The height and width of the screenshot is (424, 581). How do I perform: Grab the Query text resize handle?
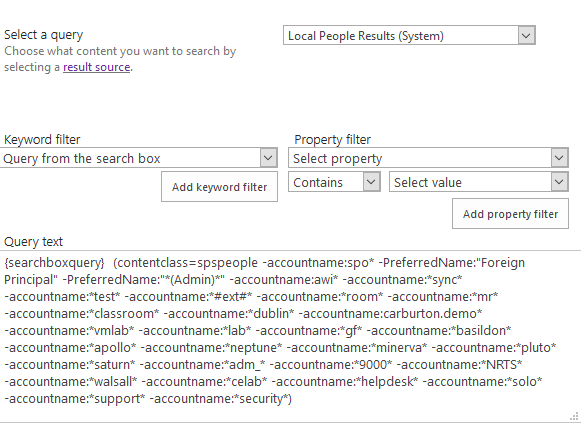tap(575, 416)
